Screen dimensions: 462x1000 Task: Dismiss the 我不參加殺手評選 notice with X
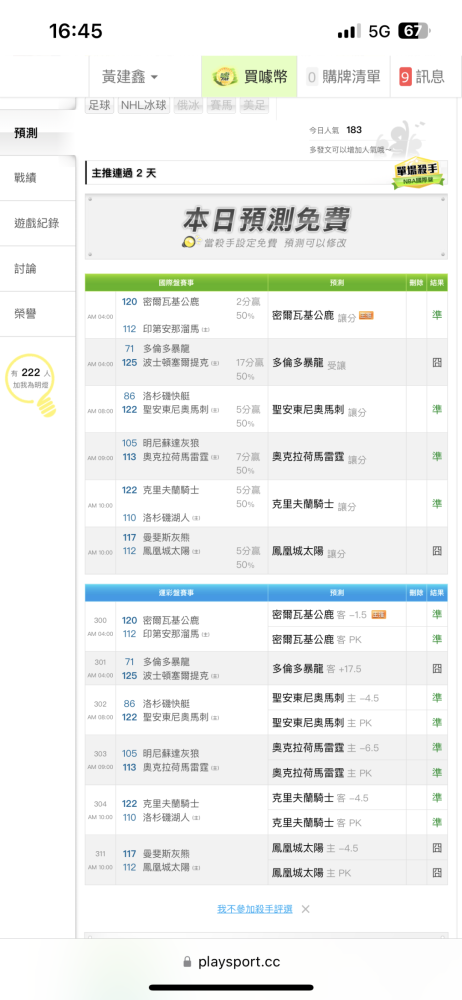[306, 909]
